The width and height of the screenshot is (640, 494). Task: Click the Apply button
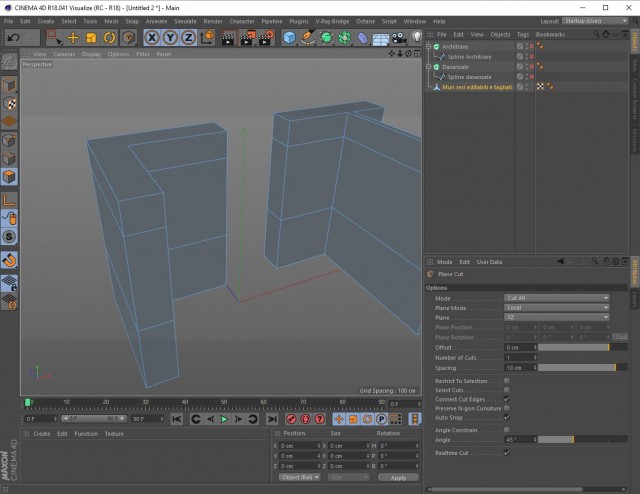click(398, 477)
